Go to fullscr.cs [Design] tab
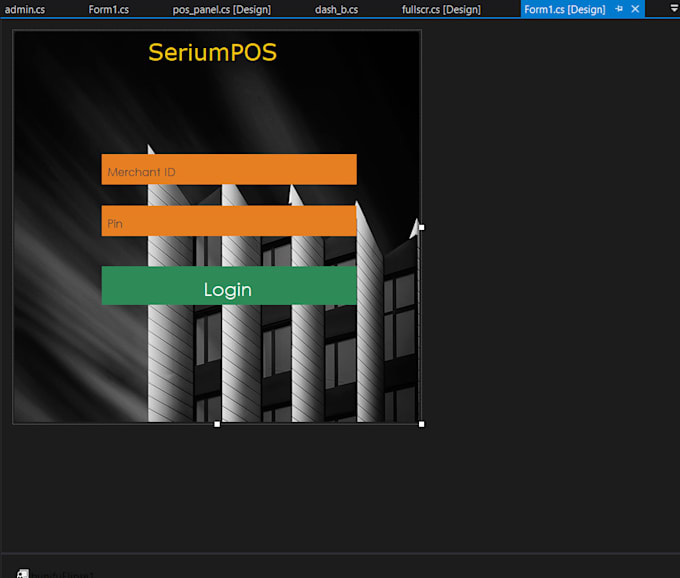This screenshot has width=680, height=578. (x=441, y=9)
